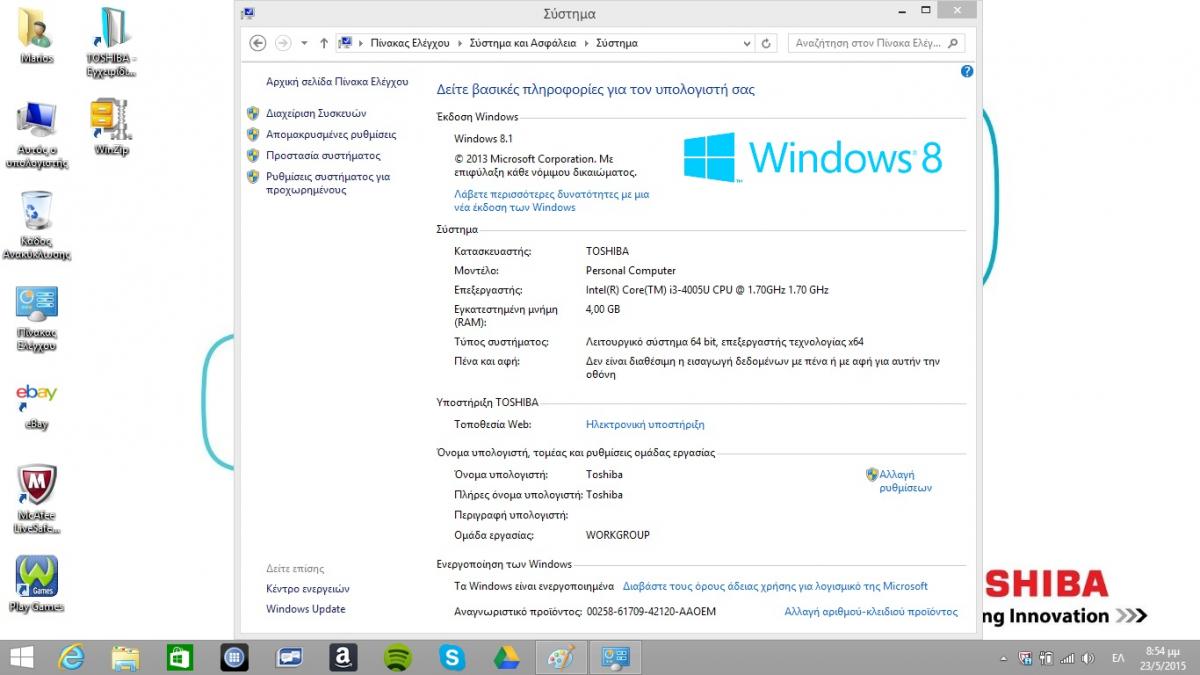Open Internet Explorer from the taskbar
The height and width of the screenshot is (675, 1200).
point(72,657)
